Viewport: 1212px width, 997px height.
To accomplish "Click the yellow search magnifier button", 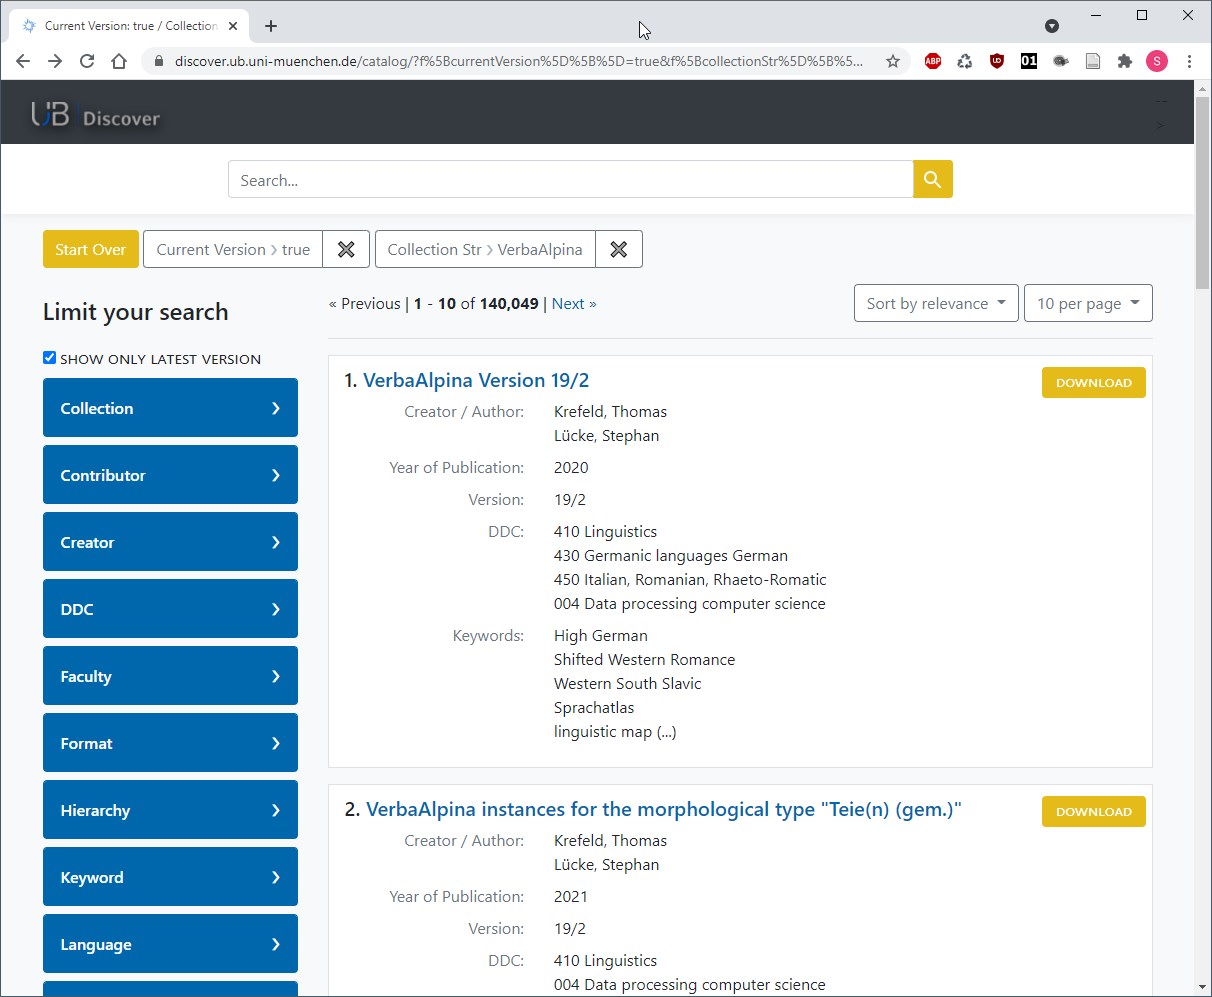I will tap(932, 180).
